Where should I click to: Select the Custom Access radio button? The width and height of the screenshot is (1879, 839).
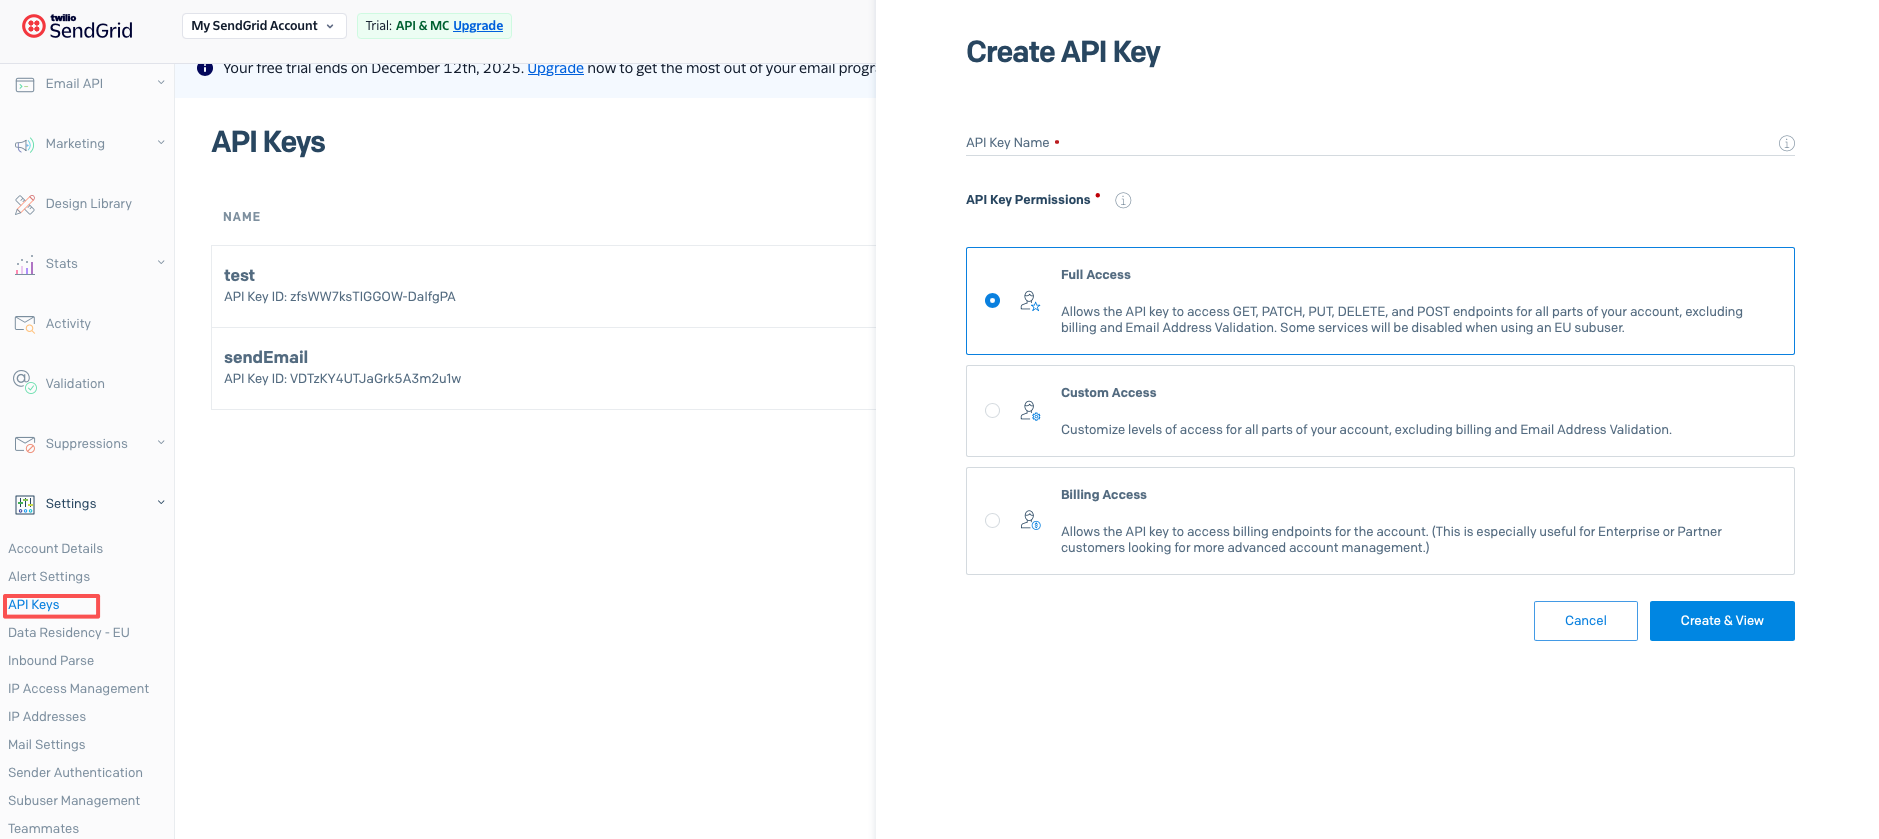coord(992,410)
